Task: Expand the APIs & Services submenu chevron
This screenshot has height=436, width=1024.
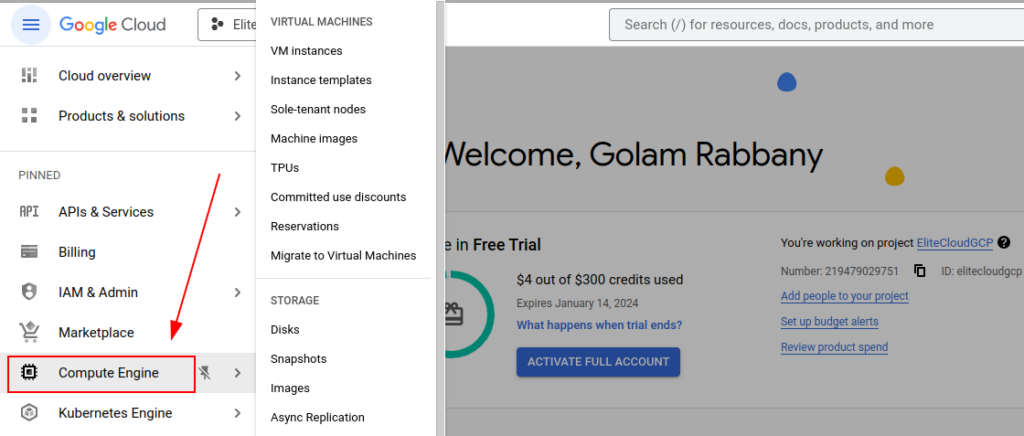Action: (237, 212)
